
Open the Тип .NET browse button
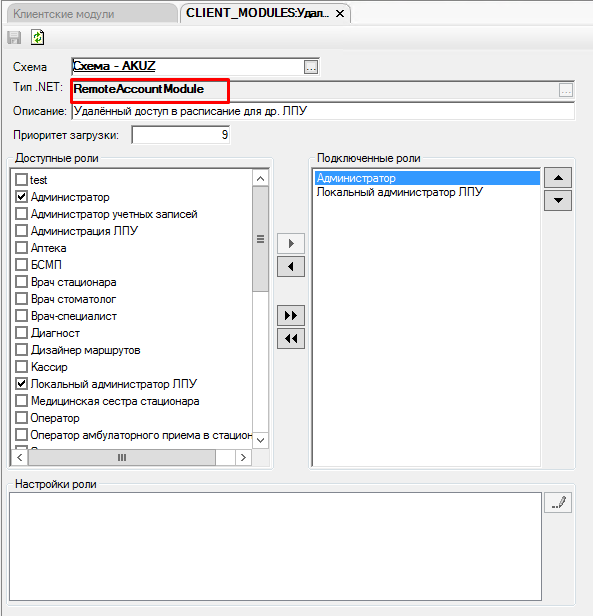[566, 90]
